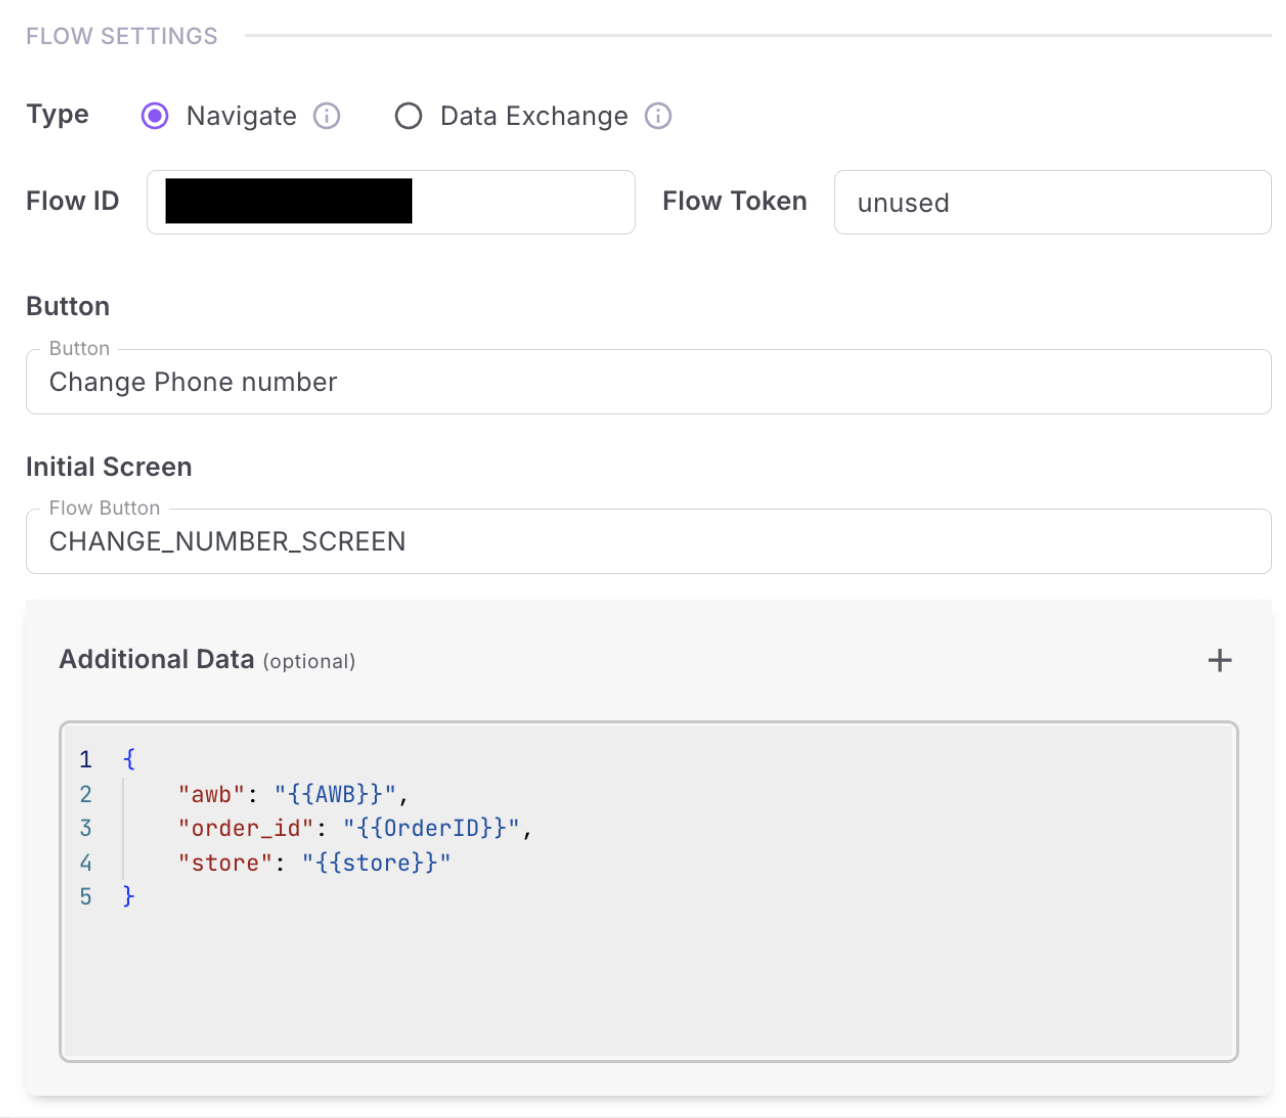The width and height of the screenshot is (1286, 1118).
Task: Place cursor at opening brace on line 1
Action: [x=129, y=760]
